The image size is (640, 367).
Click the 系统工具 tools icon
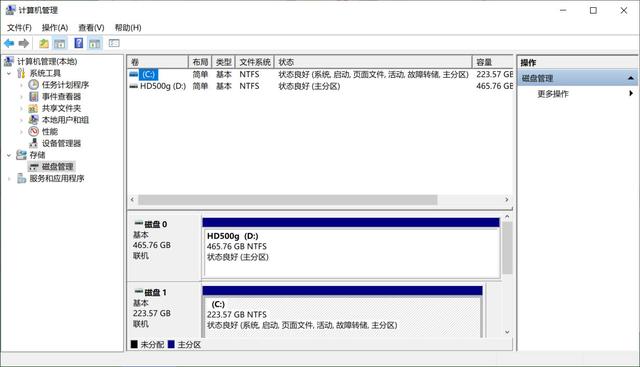21,73
